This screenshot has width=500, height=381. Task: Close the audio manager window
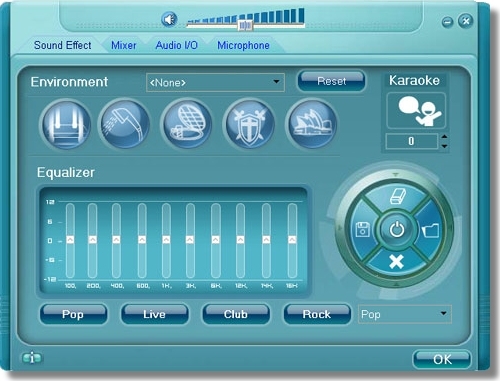[465, 21]
